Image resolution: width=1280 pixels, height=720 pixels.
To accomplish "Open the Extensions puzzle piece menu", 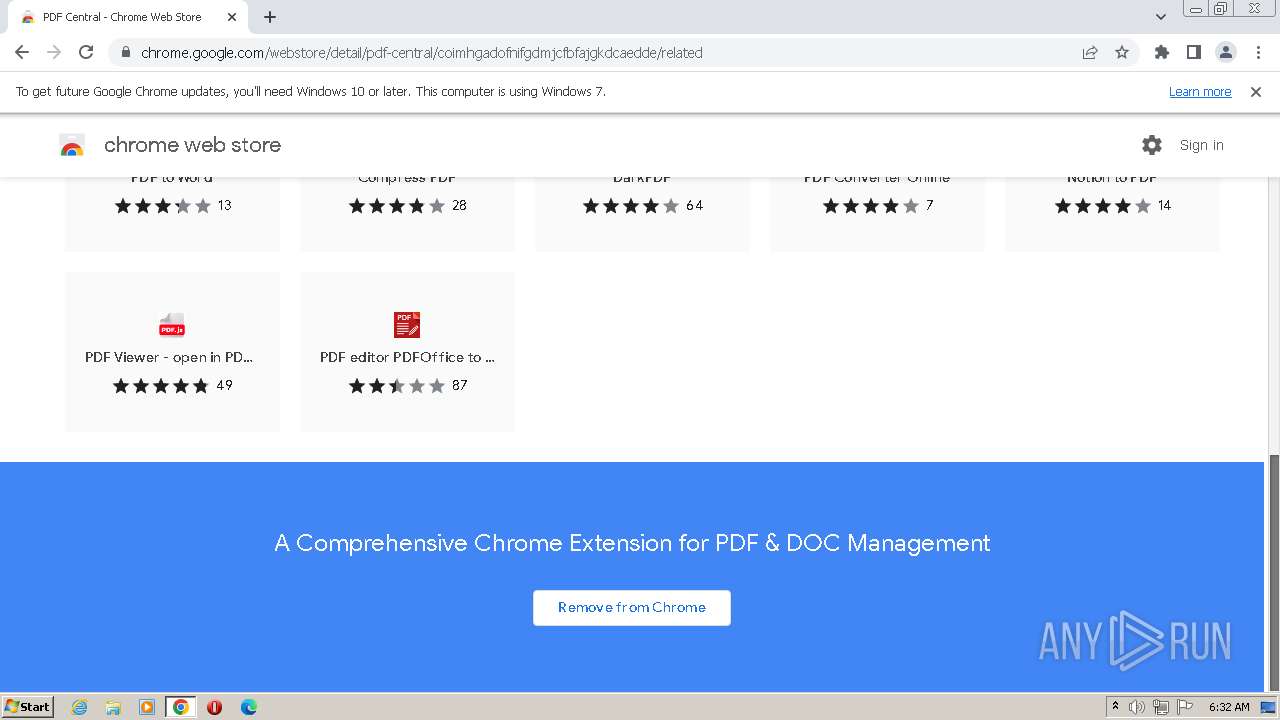I will [x=1162, y=52].
